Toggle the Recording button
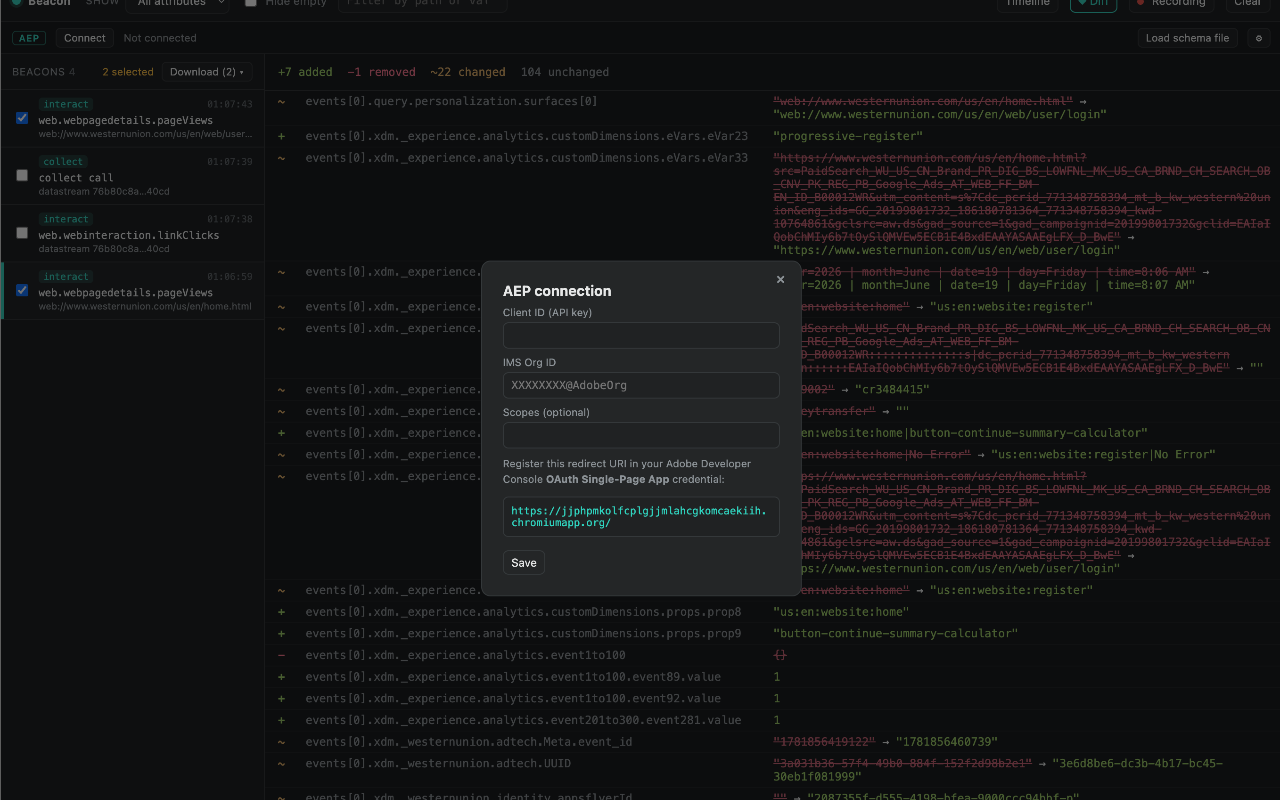 coord(1172,4)
